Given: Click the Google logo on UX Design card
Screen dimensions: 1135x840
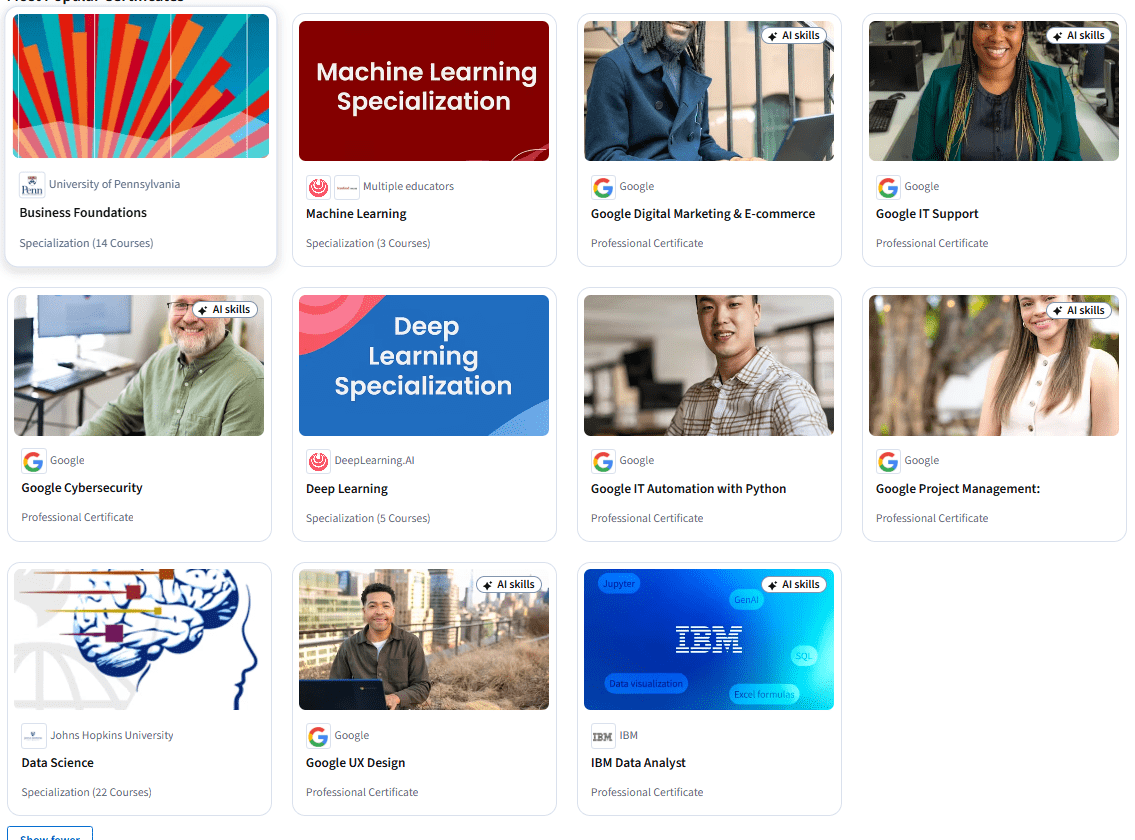Looking at the screenshot, I should tap(318, 736).
